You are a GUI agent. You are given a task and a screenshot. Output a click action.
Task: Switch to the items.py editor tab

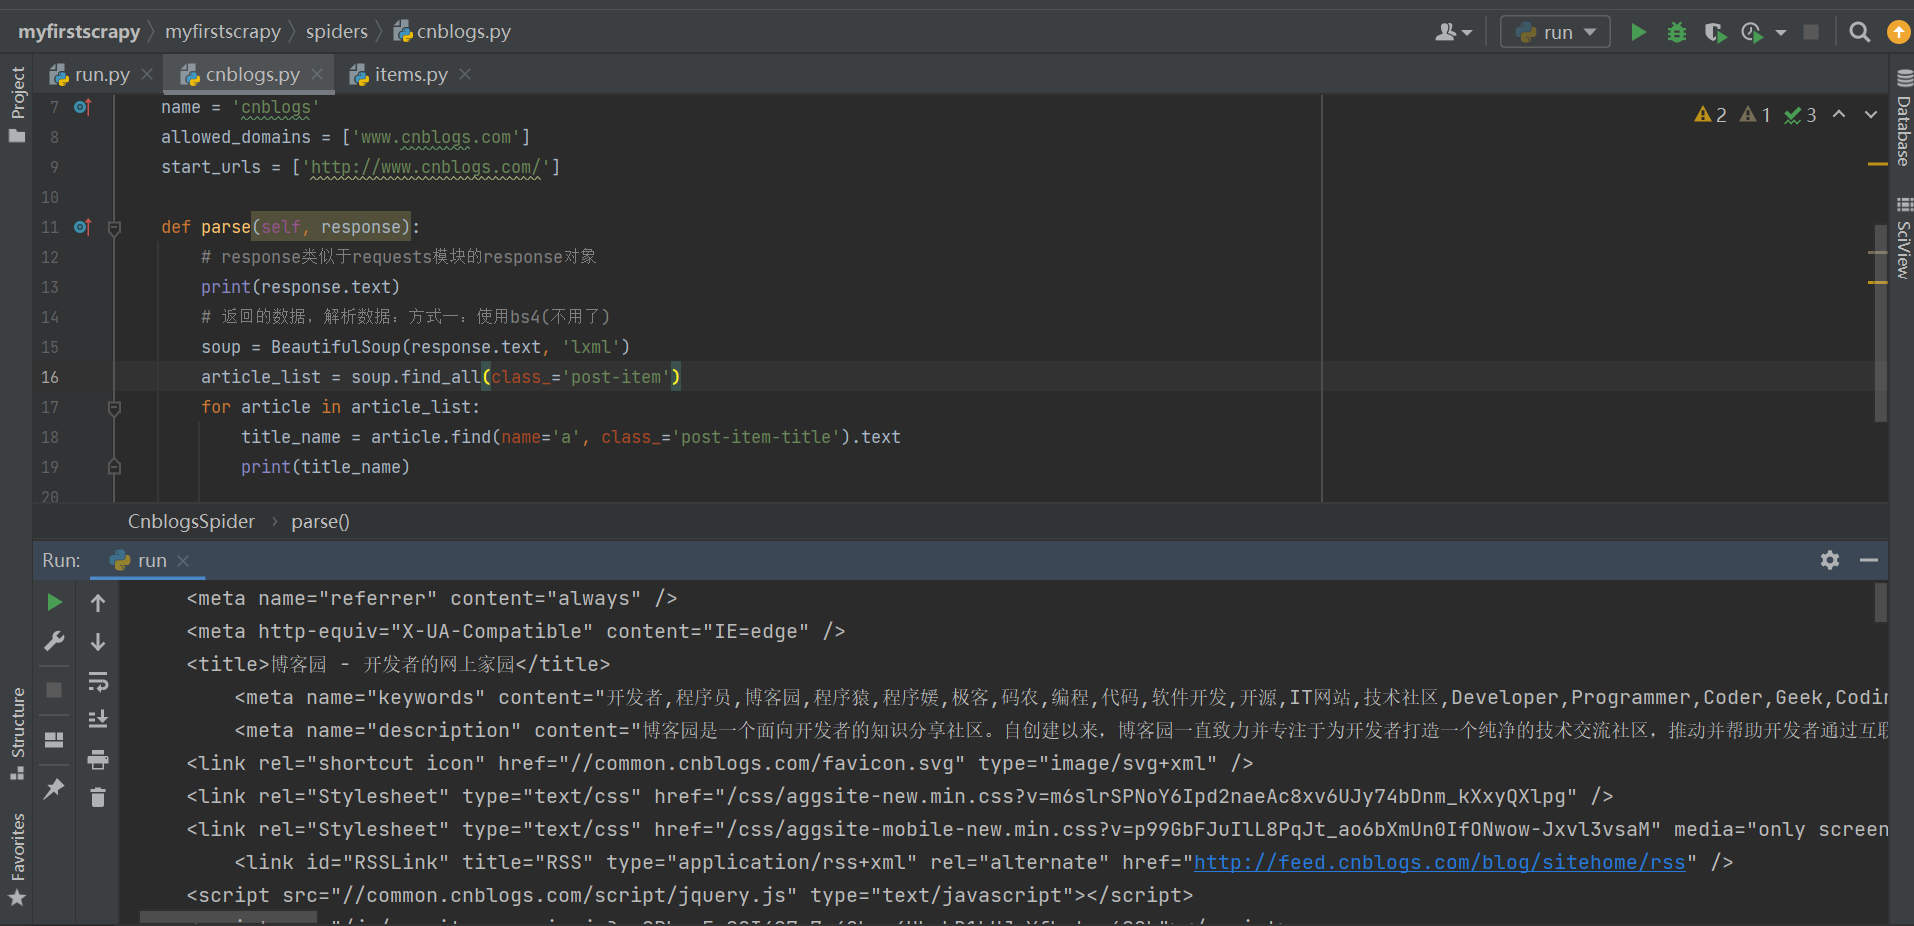pos(410,75)
